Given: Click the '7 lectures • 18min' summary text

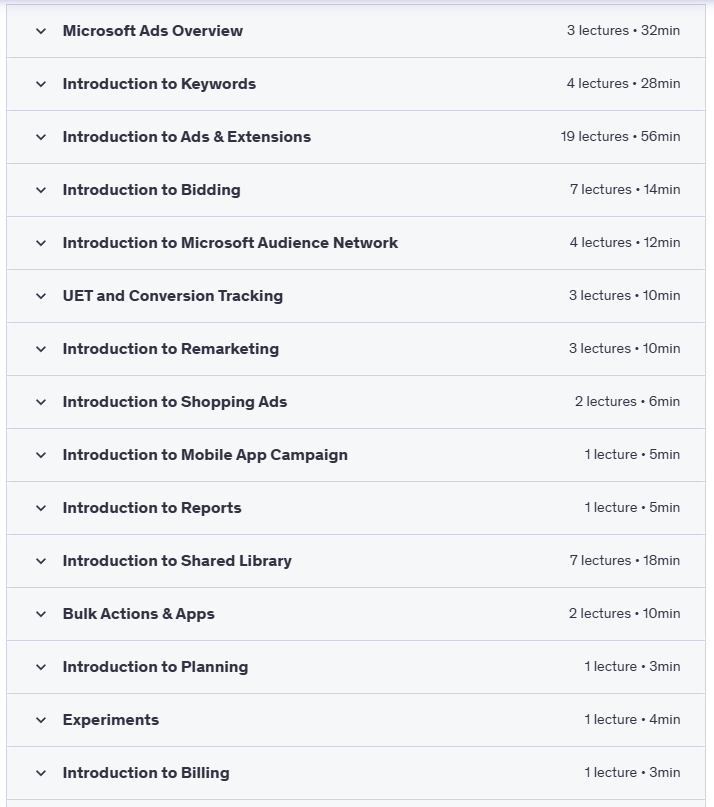Looking at the screenshot, I should point(625,561).
